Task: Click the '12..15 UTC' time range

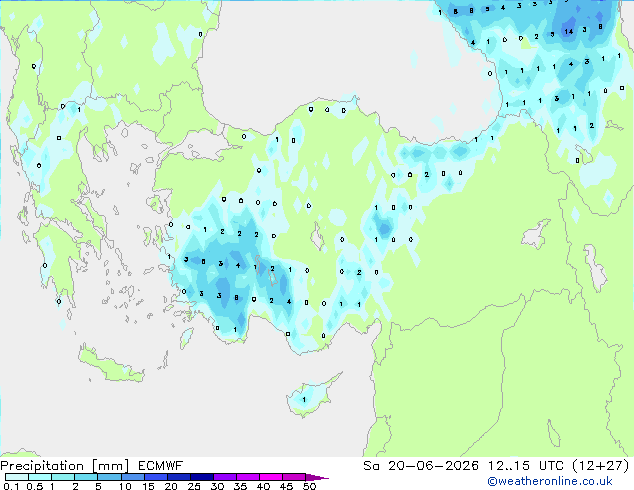Action: tap(526, 466)
